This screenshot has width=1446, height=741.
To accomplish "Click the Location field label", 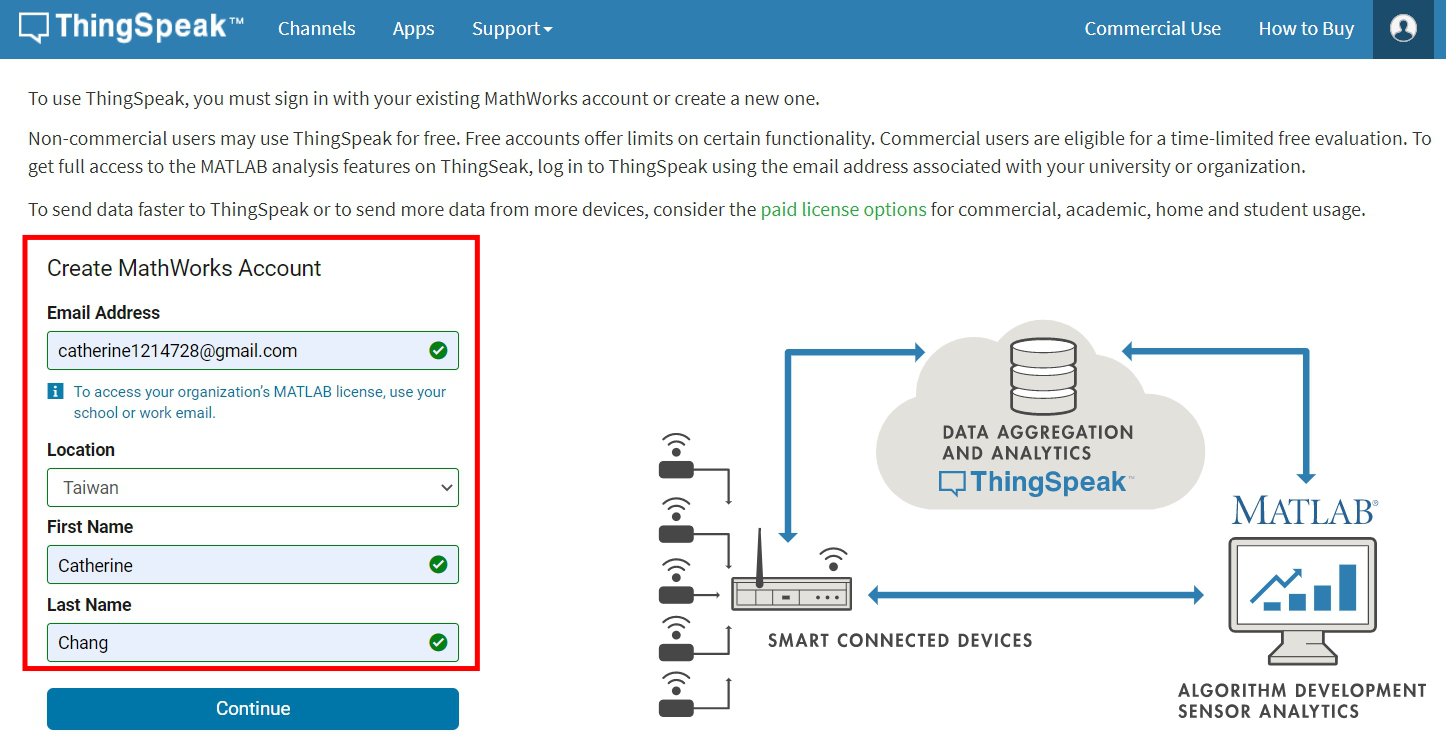I will pos(81,450).
